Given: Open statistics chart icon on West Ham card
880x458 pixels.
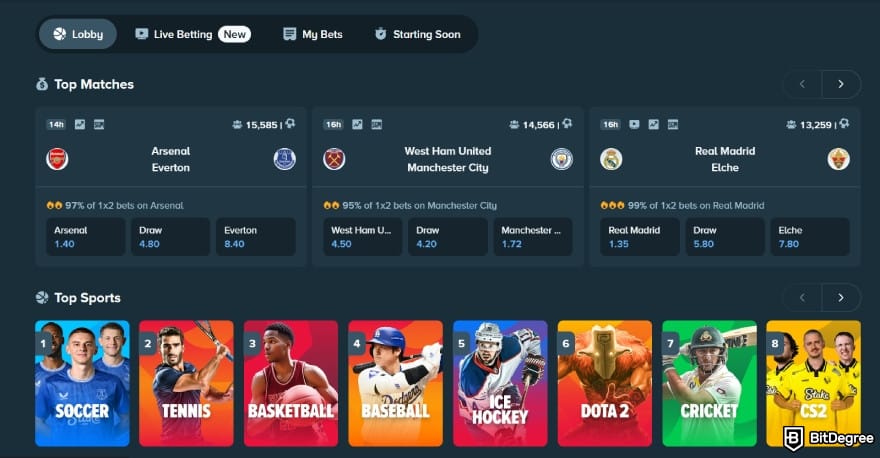Looking at the screenshot, I should (x=357, y=125).
